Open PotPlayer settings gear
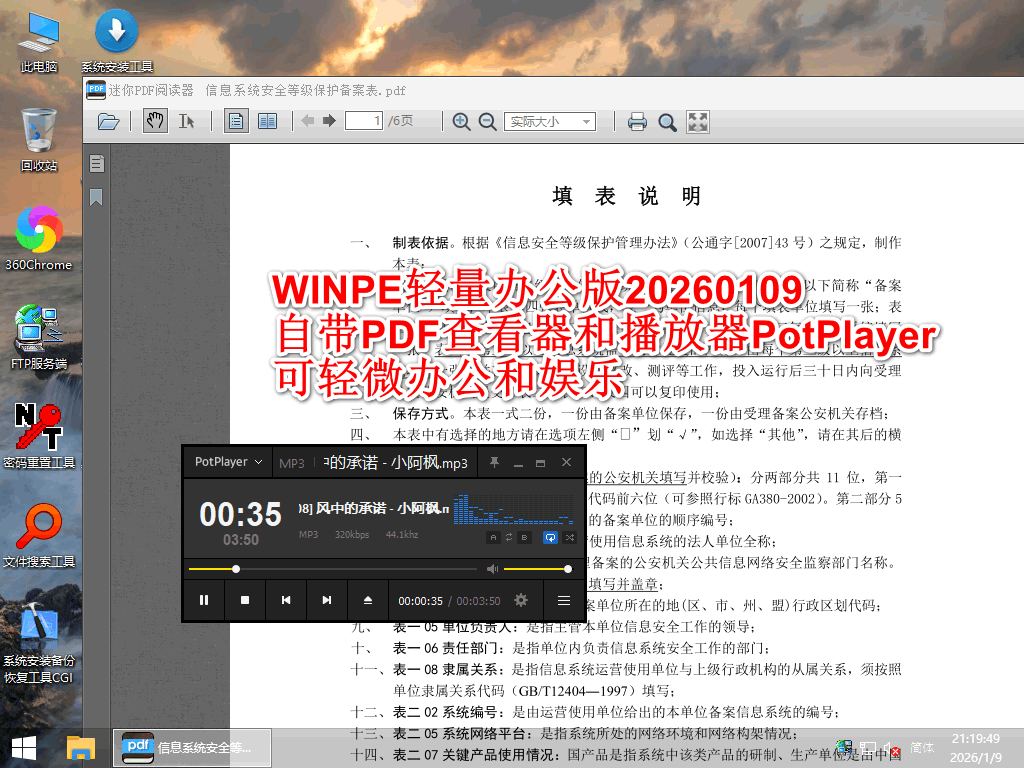This screenshot has width=1024, height=768. click(x=520, y=600)
